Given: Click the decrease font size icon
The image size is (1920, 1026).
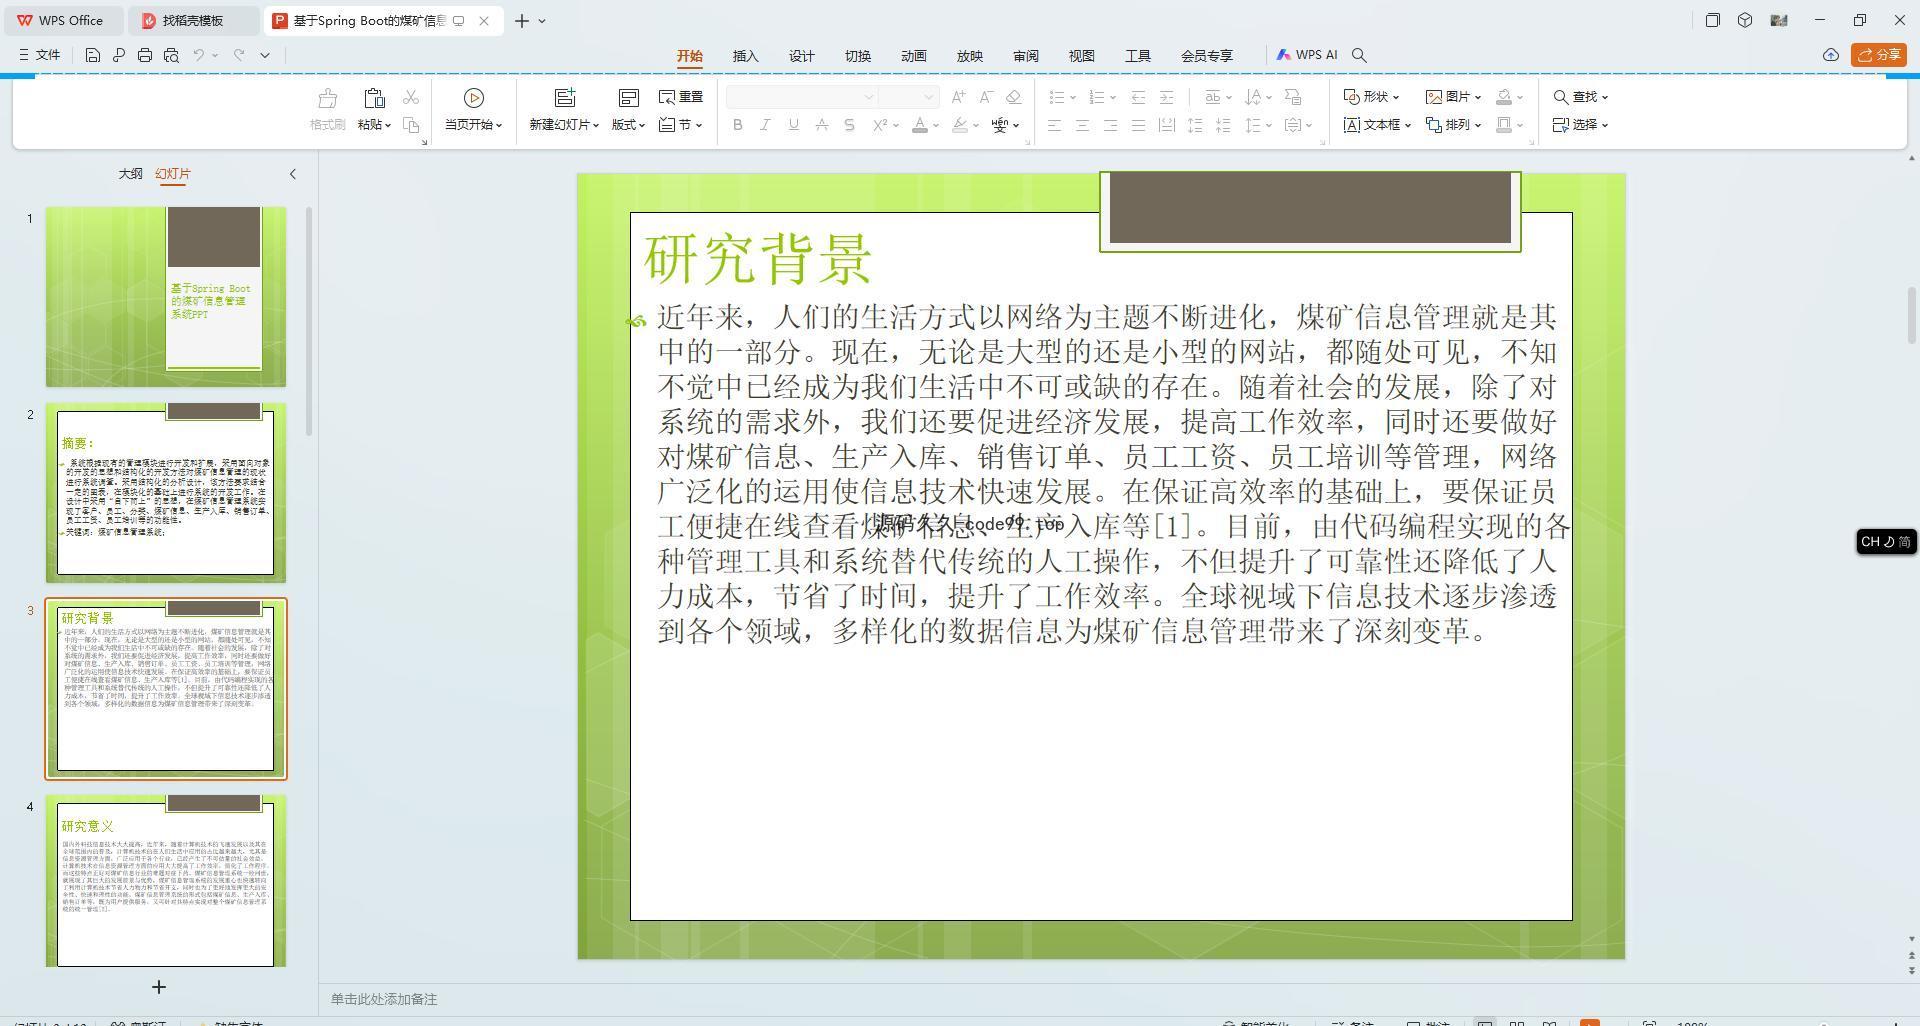Looking at the screenshot, I should coord(986,97).
